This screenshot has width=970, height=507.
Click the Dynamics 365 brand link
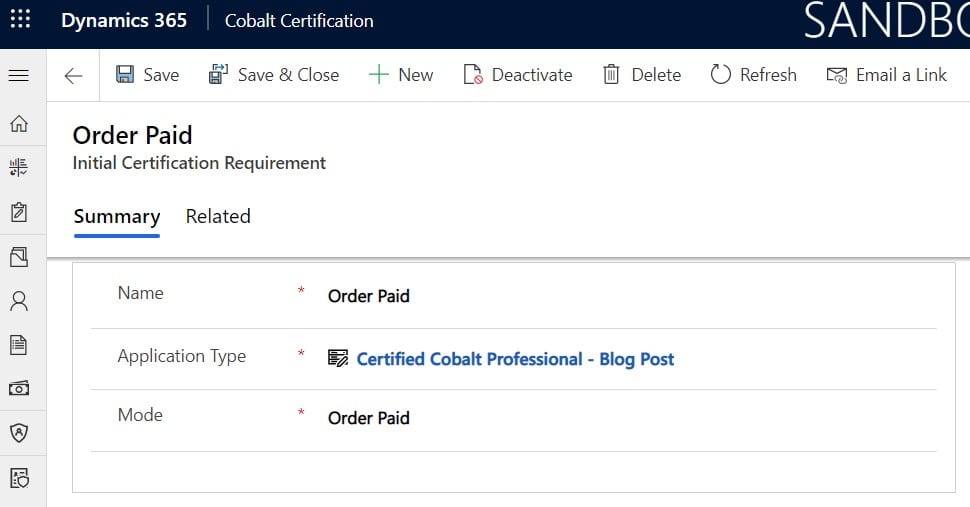pyautogui.click(x=124, y=20)
